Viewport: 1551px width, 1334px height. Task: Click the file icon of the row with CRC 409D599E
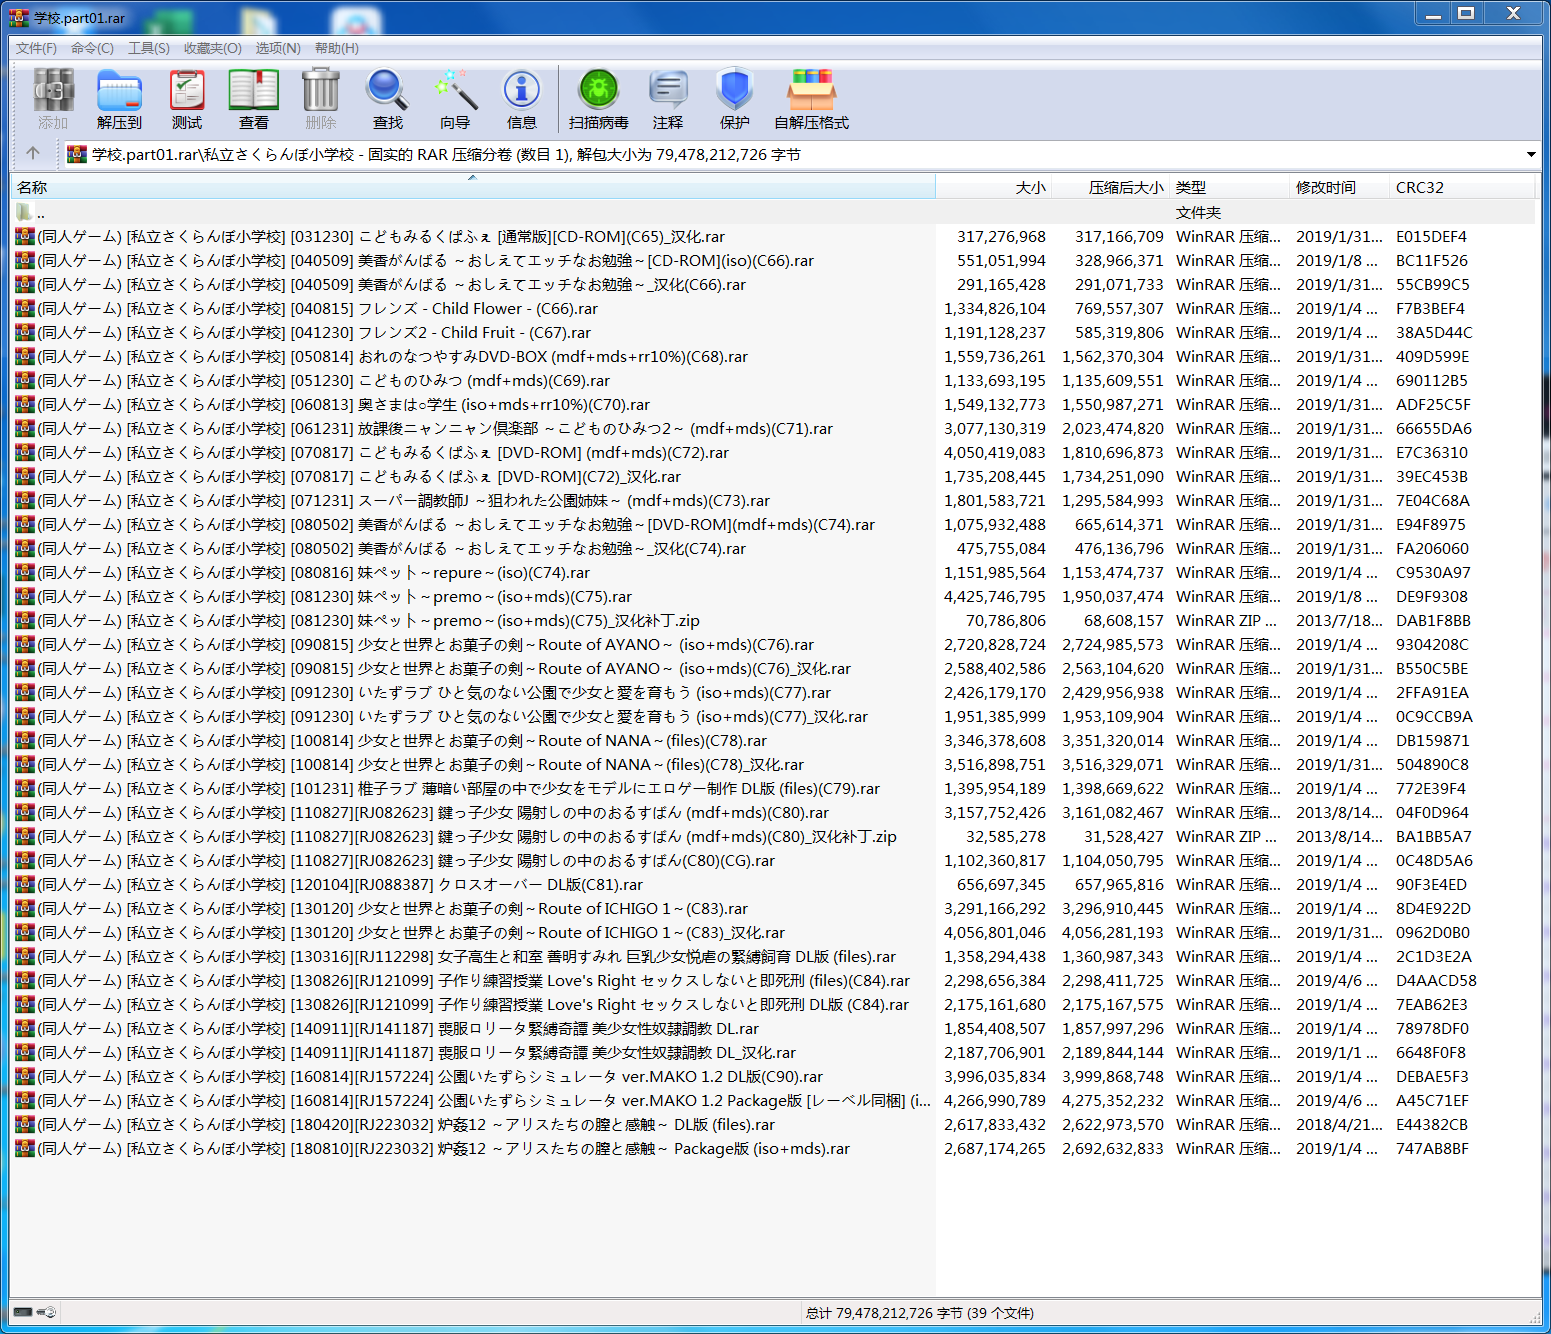tap(25, 356)
